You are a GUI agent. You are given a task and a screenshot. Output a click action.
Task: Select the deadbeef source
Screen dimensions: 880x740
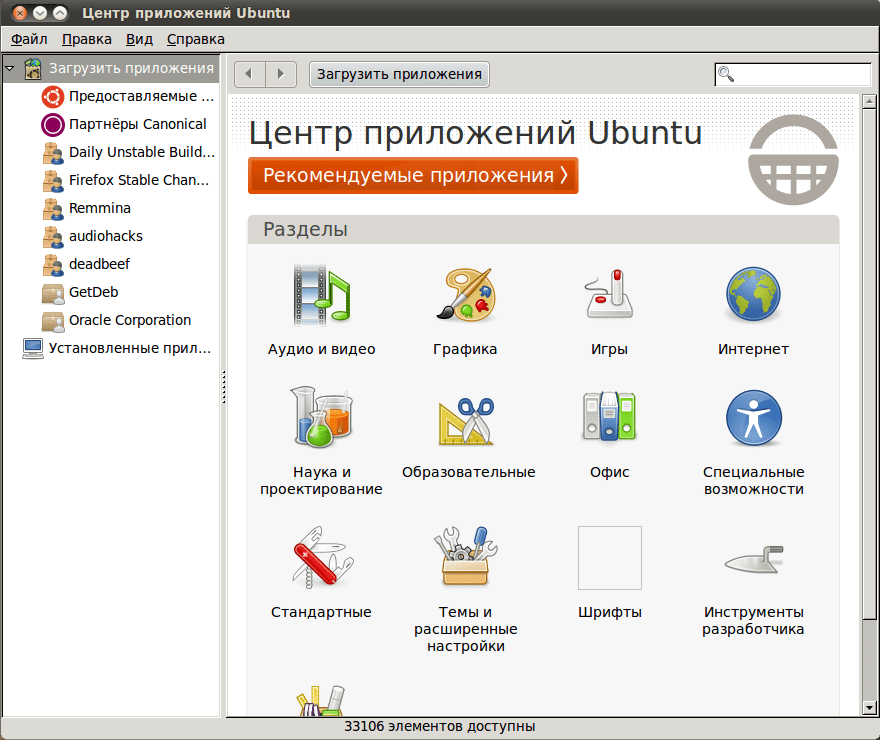pyautogui.click(x=111, y=265)
